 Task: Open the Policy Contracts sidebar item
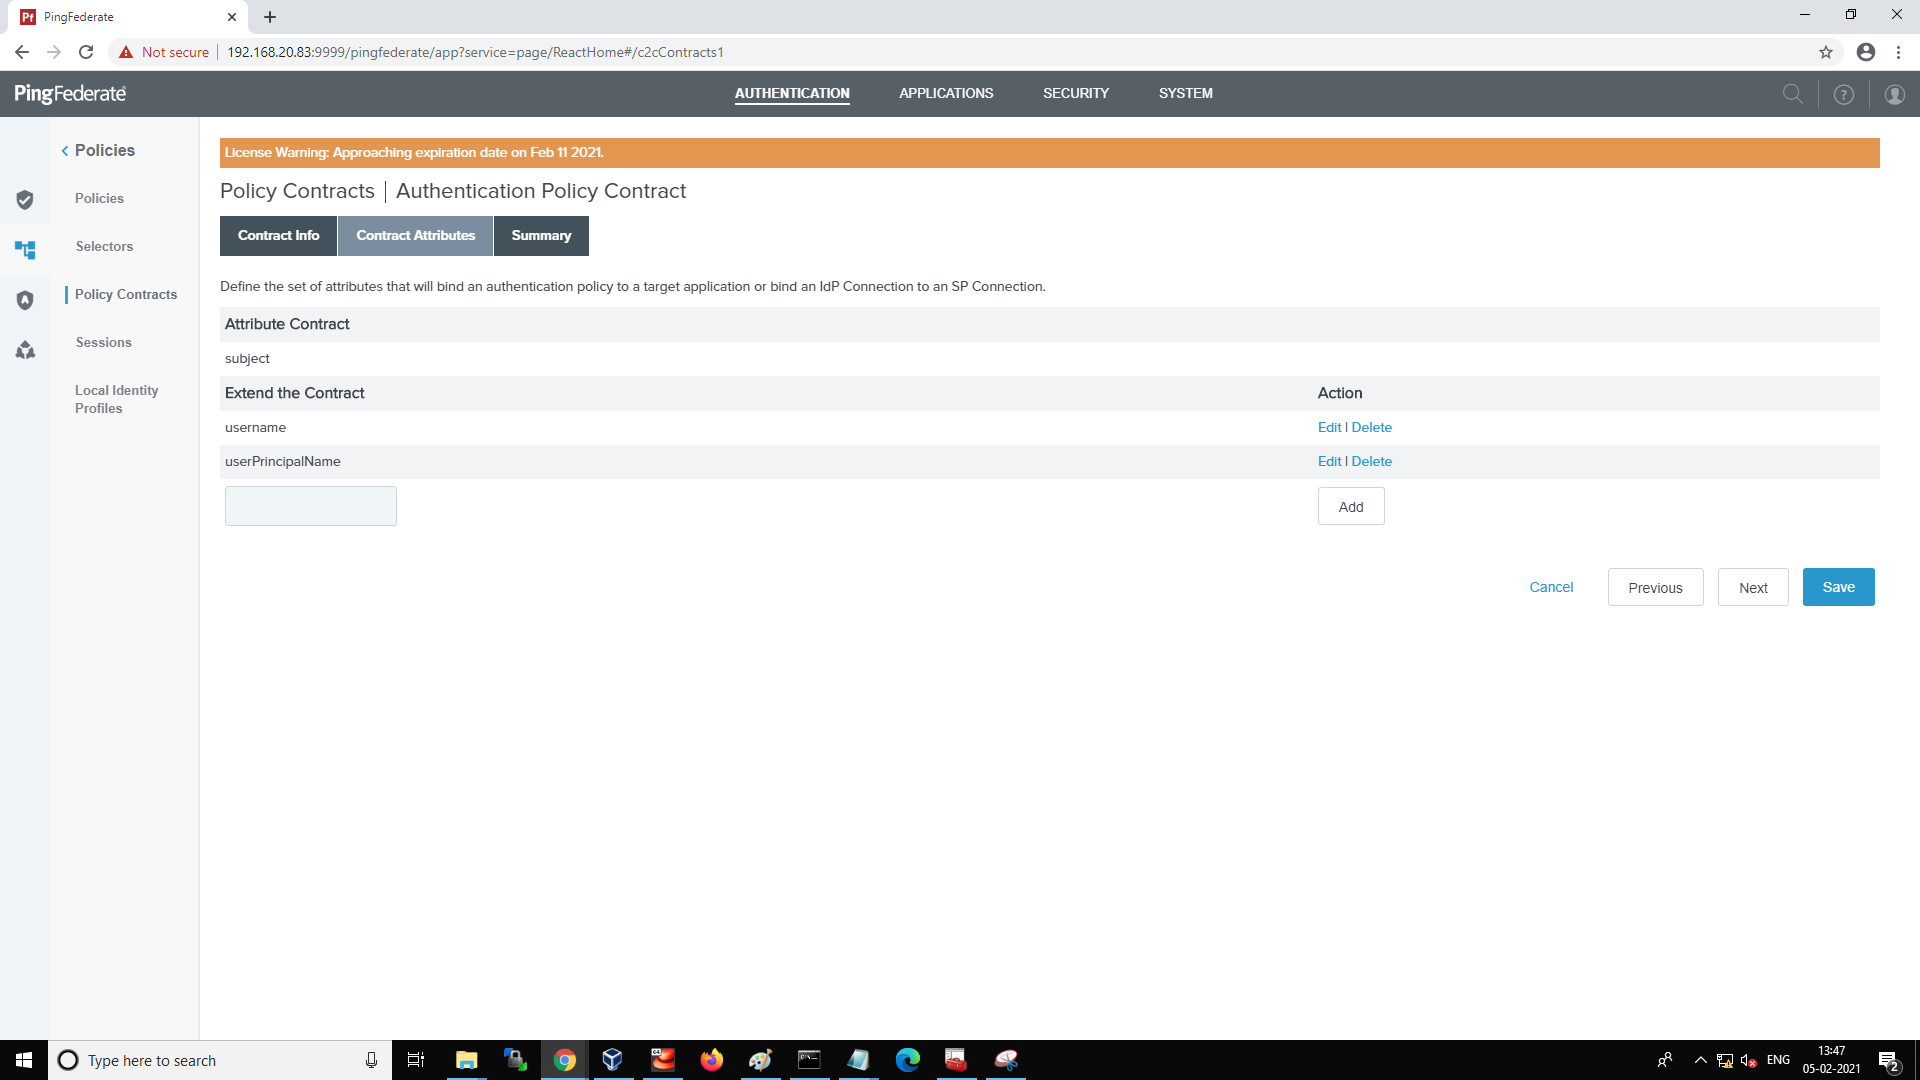click(x=127, y=293)
